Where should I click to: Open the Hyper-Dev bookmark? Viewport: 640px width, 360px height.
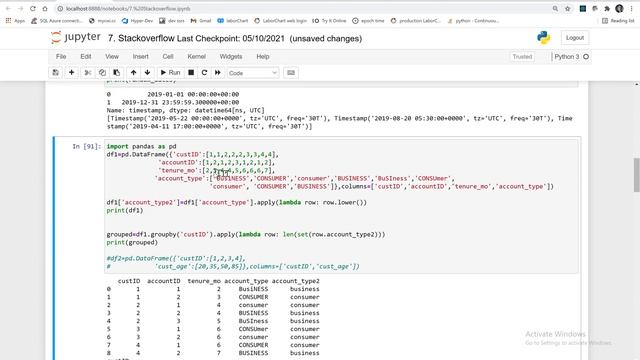point(137,20)
